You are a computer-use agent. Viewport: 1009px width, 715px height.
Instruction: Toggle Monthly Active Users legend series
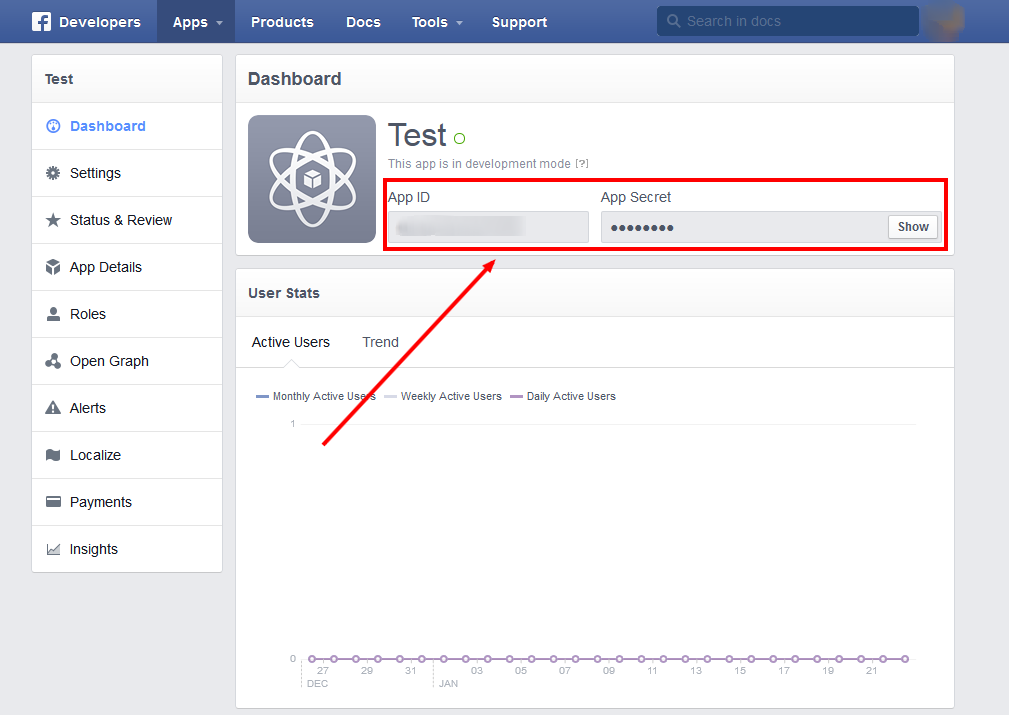[x=316, y=396]
